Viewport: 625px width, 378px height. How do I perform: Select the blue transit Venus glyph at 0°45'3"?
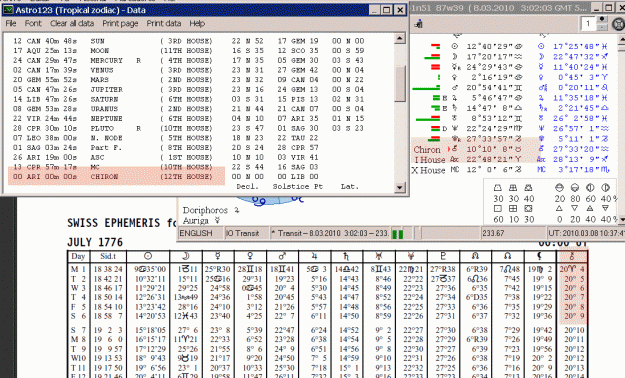[541, 77]
